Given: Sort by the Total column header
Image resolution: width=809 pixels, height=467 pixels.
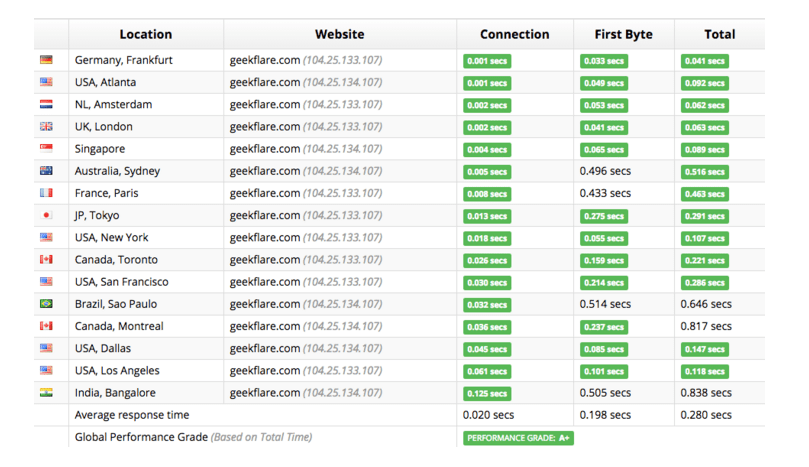Looking at the screenshot, I should (x=719, y=34).
